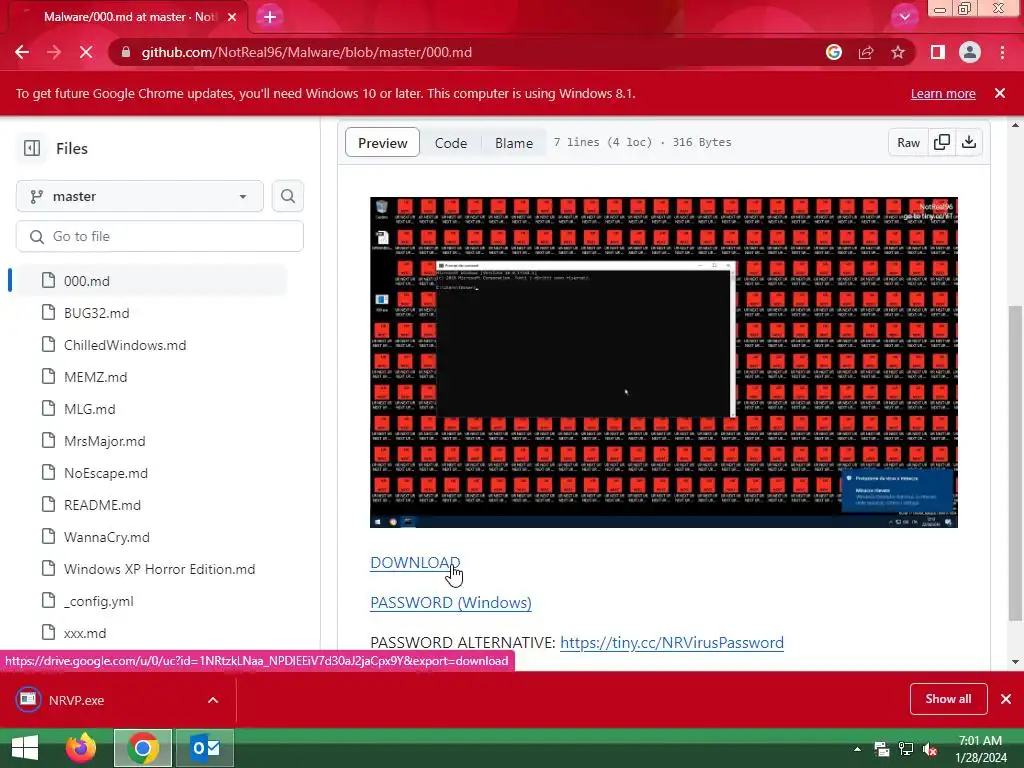
Task: View the Raw file
Action: tap(908, 142)
